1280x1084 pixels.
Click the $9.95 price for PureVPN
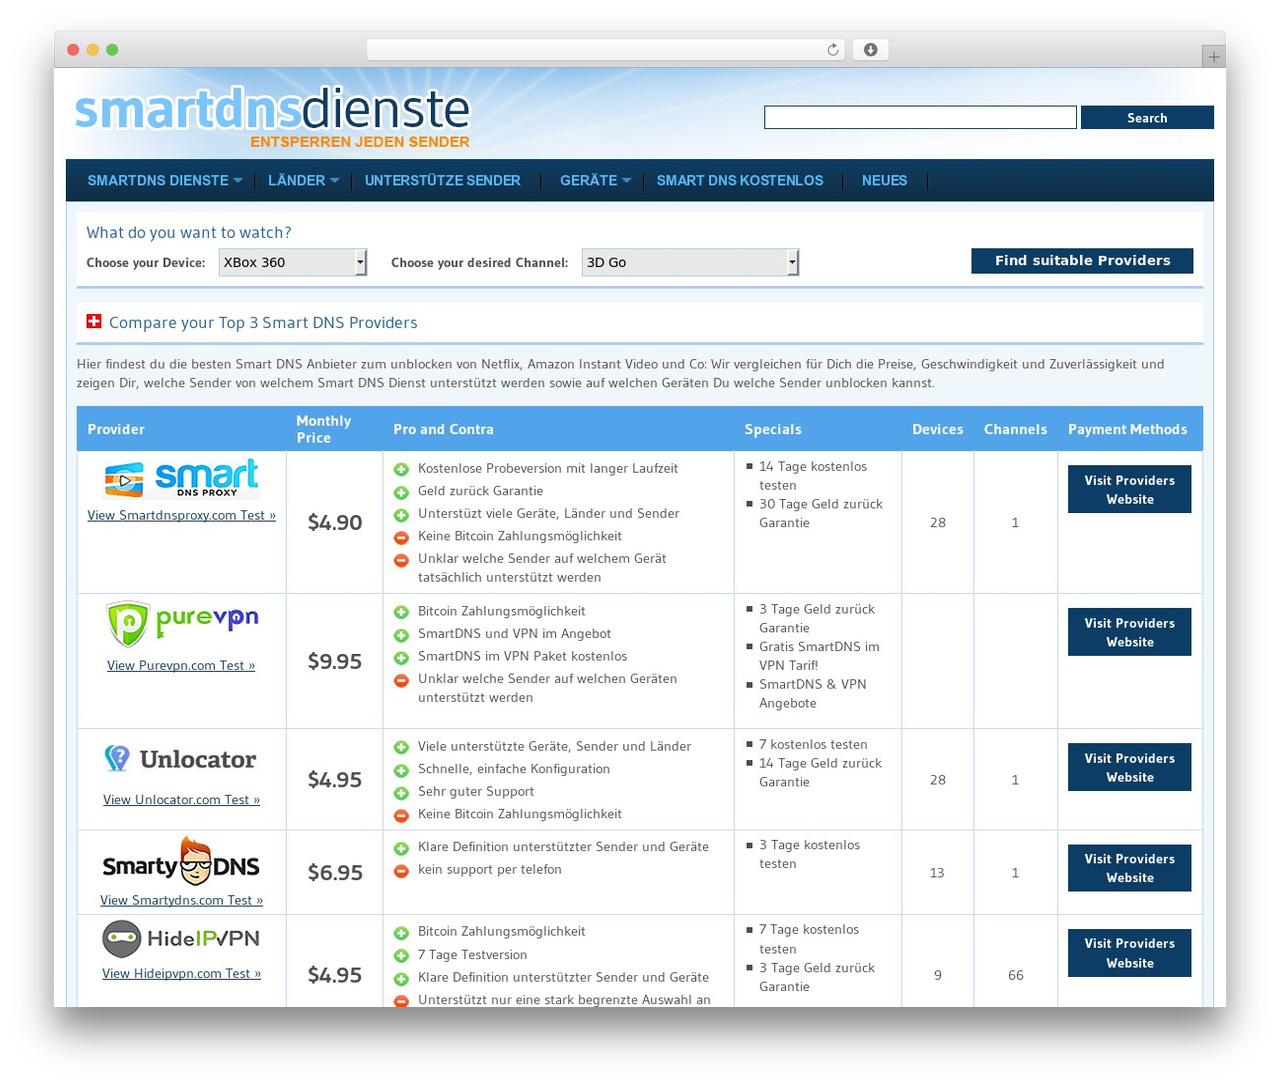click(335, 661)
